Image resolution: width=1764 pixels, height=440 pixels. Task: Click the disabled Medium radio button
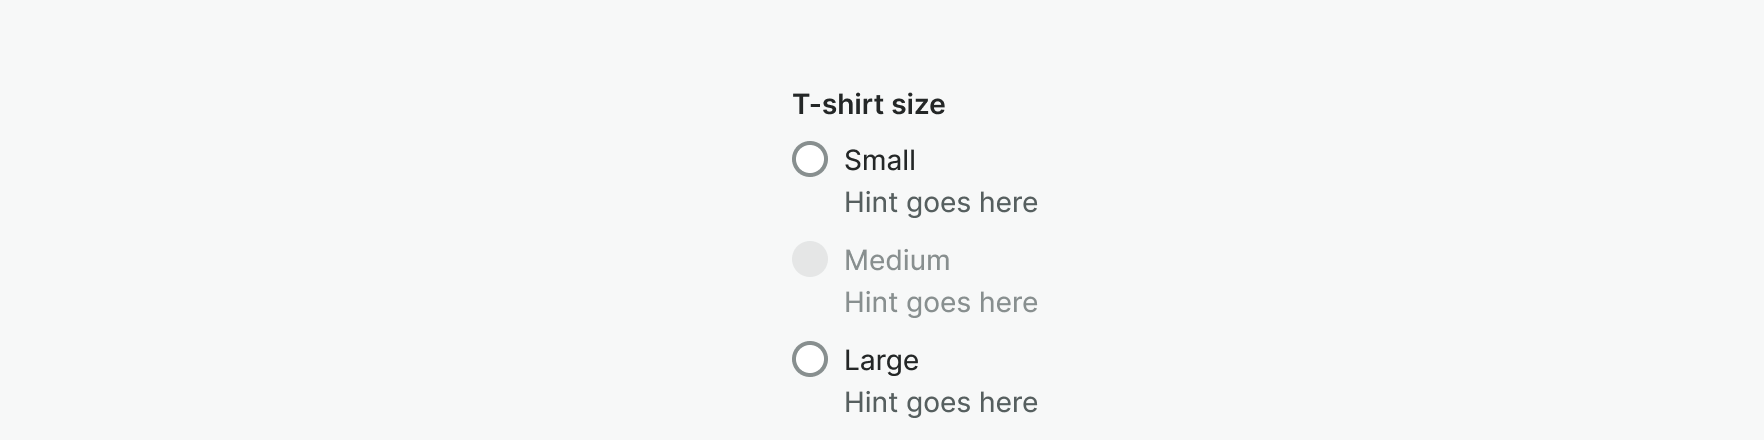tap(810, 259)
